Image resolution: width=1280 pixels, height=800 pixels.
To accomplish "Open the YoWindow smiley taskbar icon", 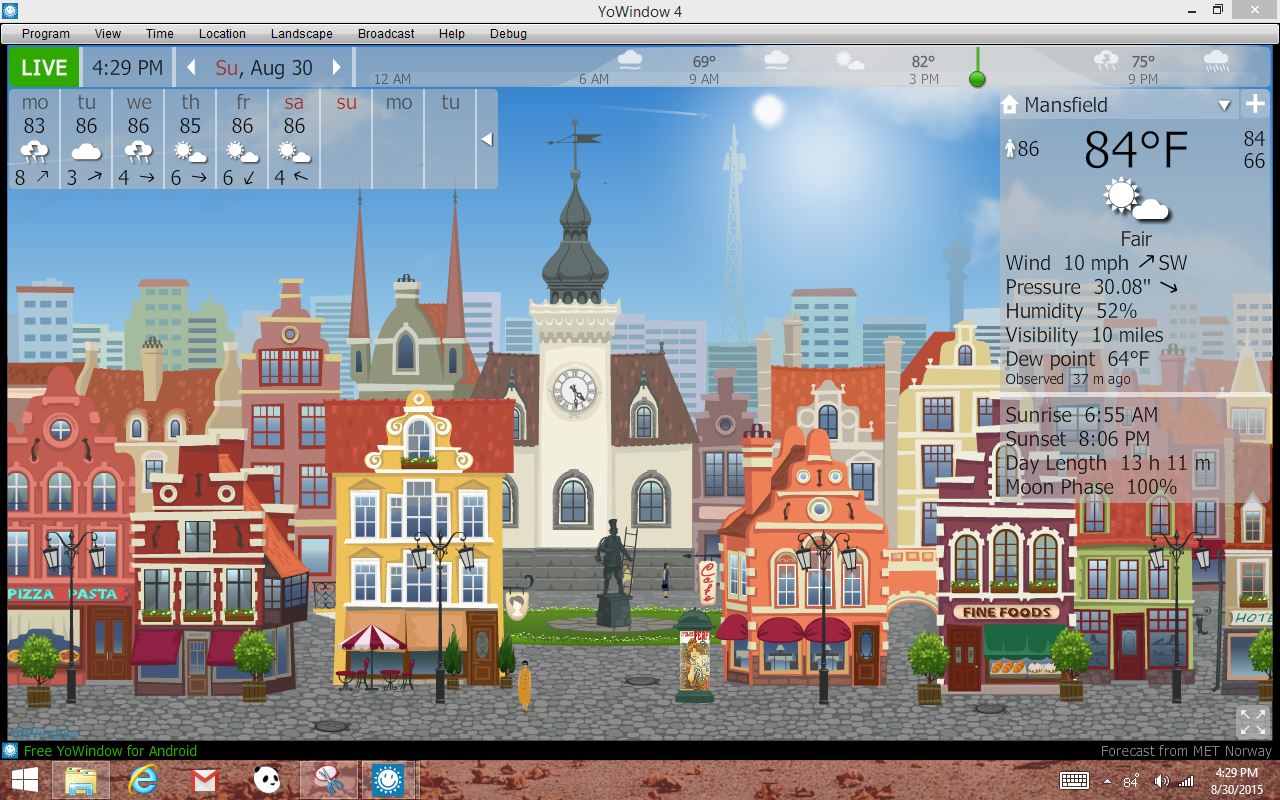I will click(387, 779).
